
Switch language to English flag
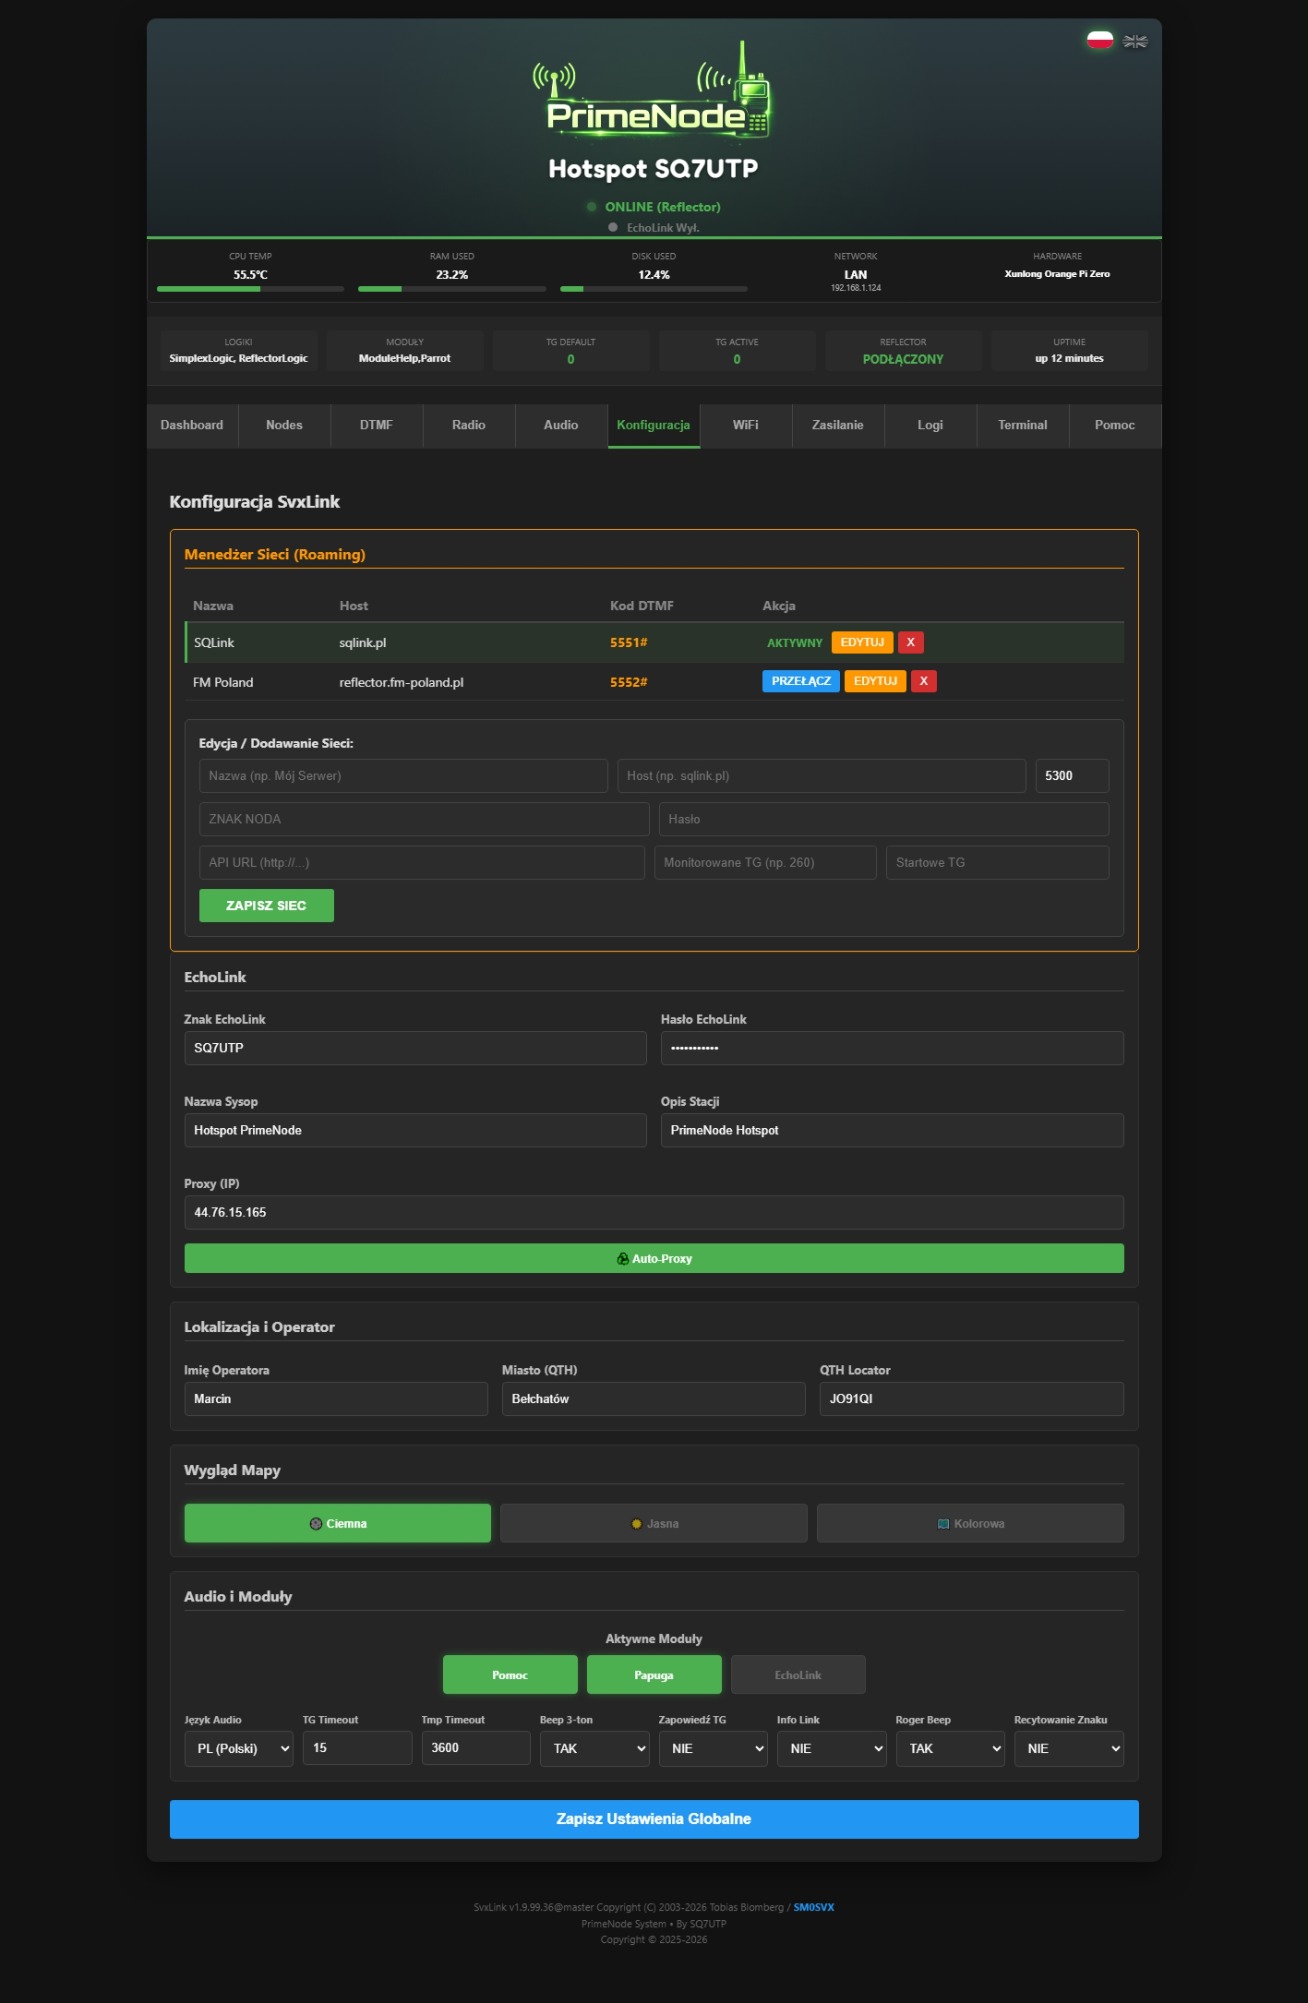pos(1135,41)
